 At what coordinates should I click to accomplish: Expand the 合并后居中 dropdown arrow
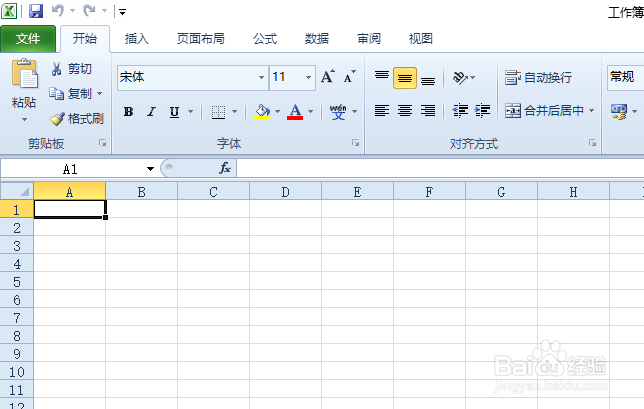591,110
